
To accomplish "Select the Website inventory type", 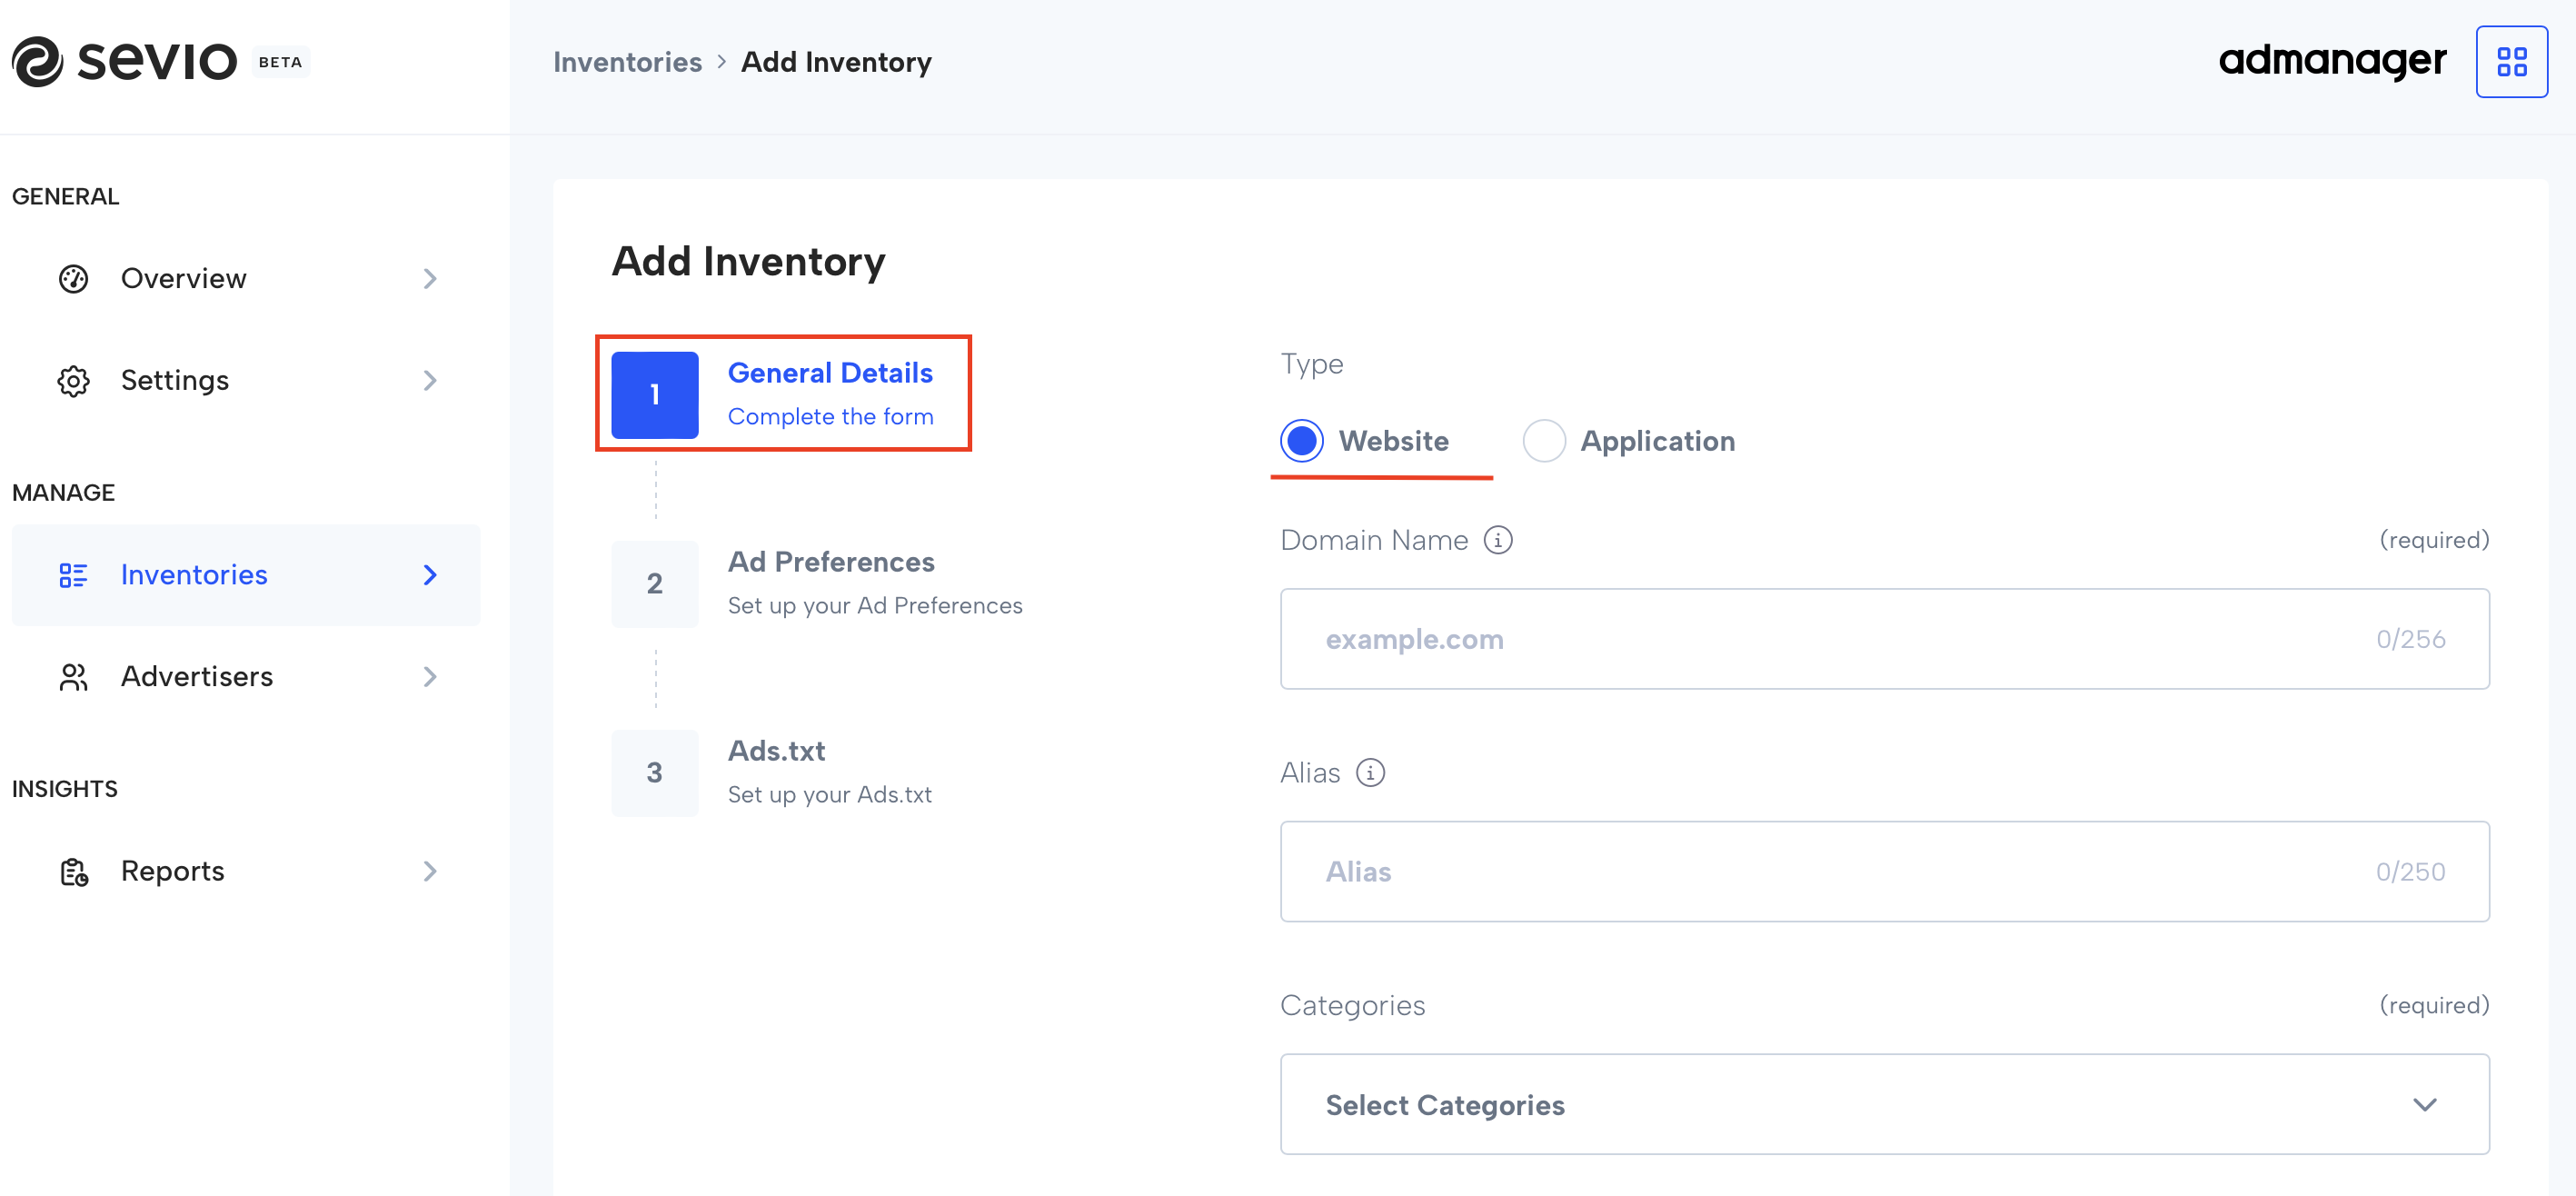I will (1302, 440).
